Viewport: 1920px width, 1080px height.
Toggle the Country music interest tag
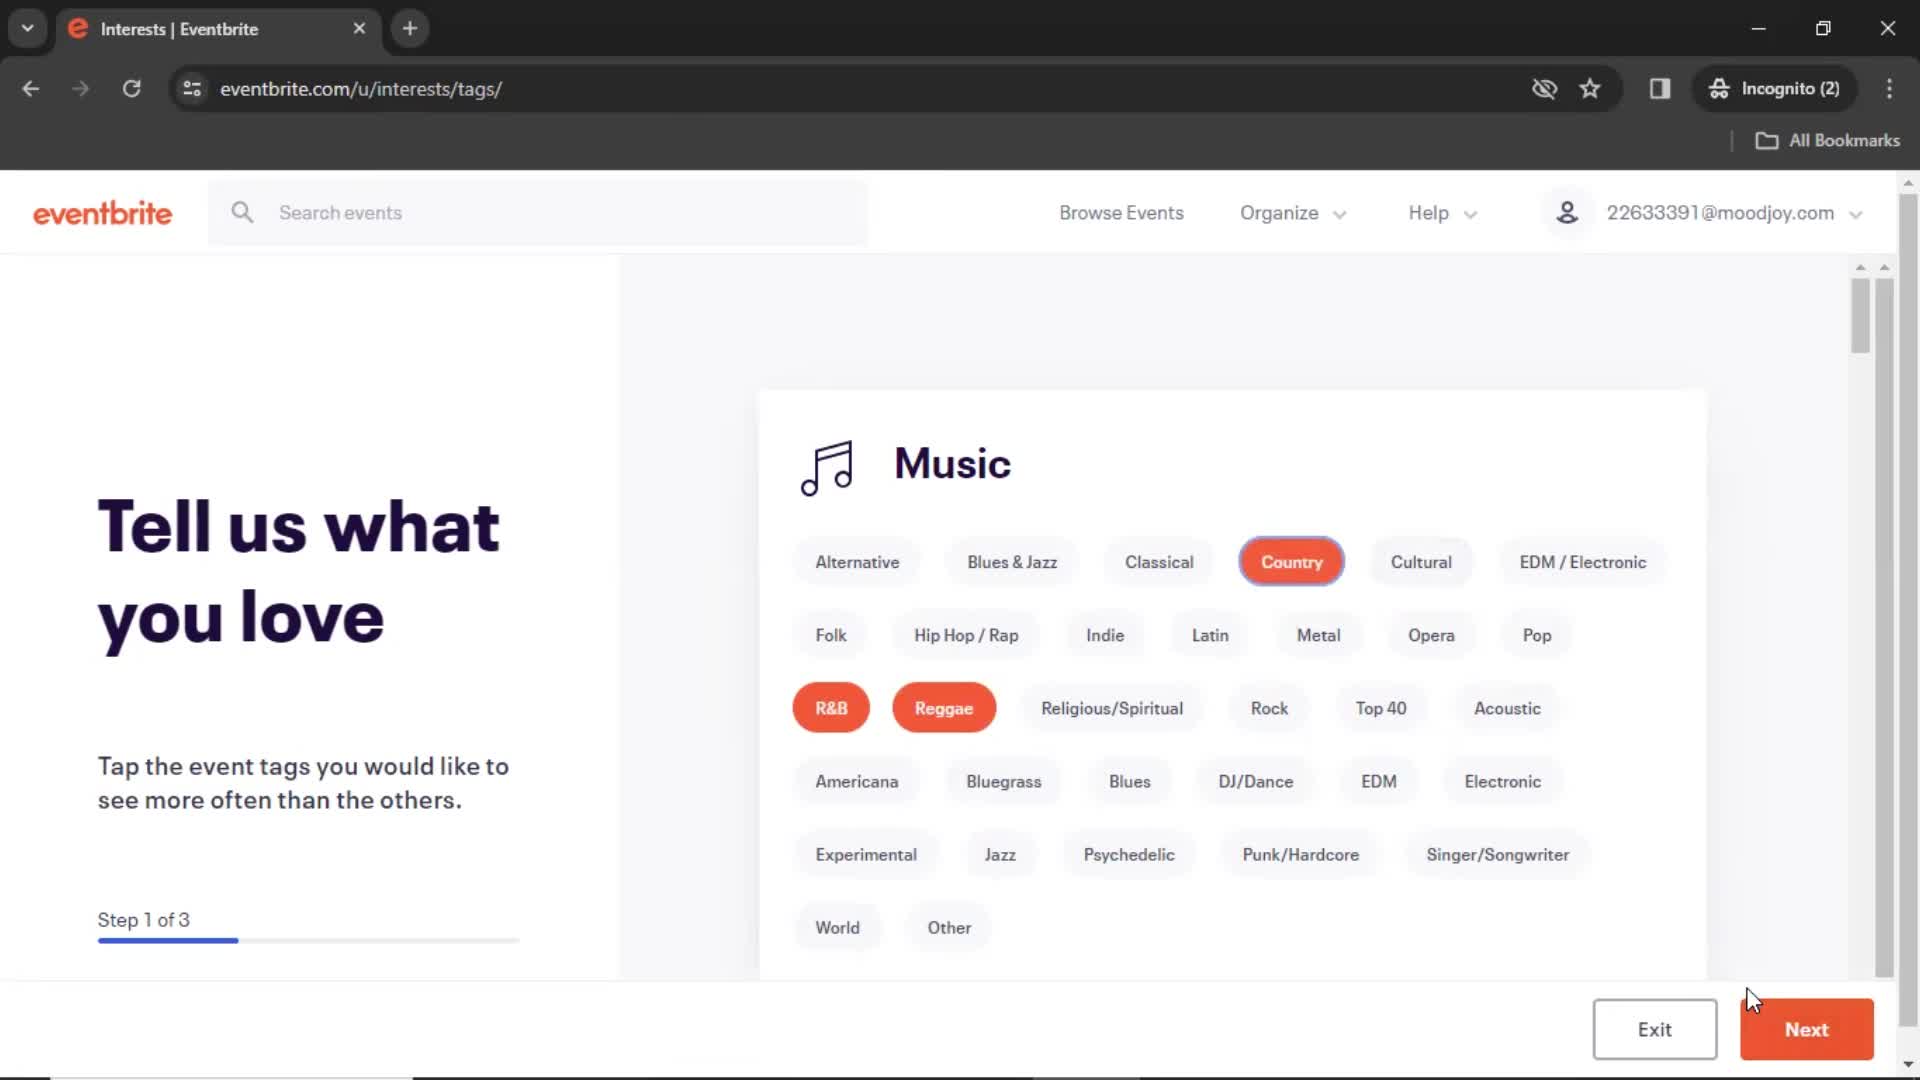[x=1291, y=560]
